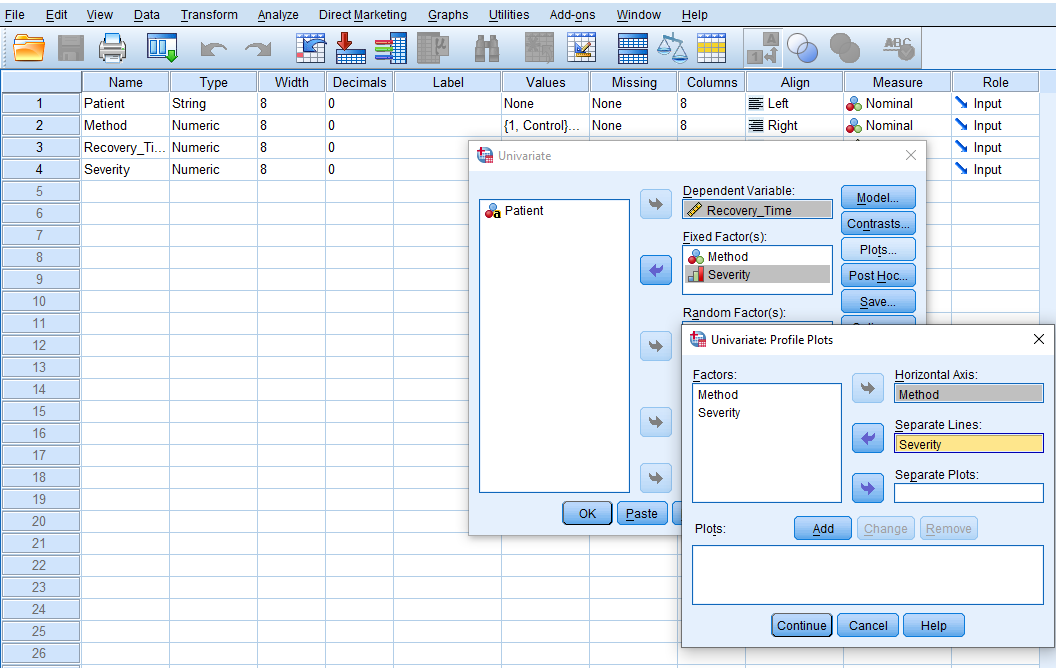
Task: Open the Transform menu
Action: pos(209,15)
